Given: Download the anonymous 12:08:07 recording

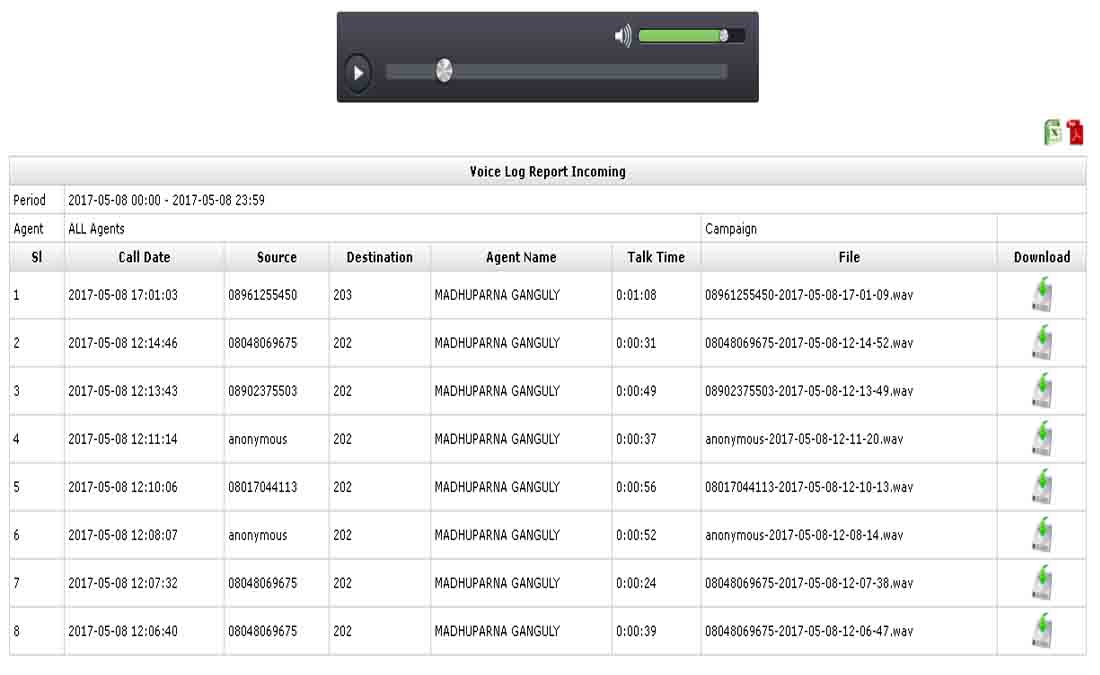Looking at the screenshot, I should point(1043,534).
